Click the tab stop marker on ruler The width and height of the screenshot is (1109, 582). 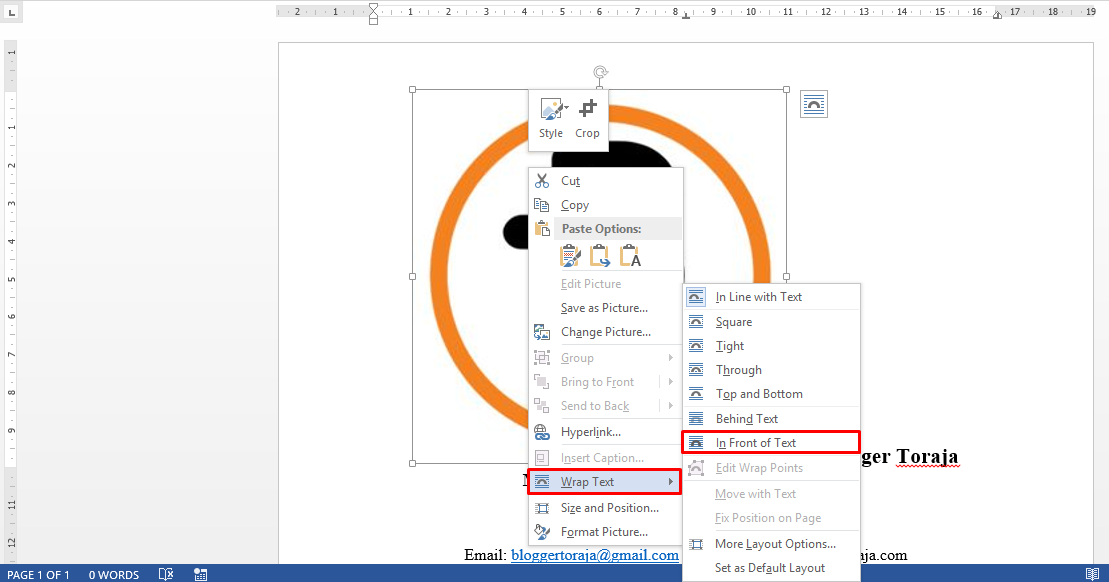point(686,16)
